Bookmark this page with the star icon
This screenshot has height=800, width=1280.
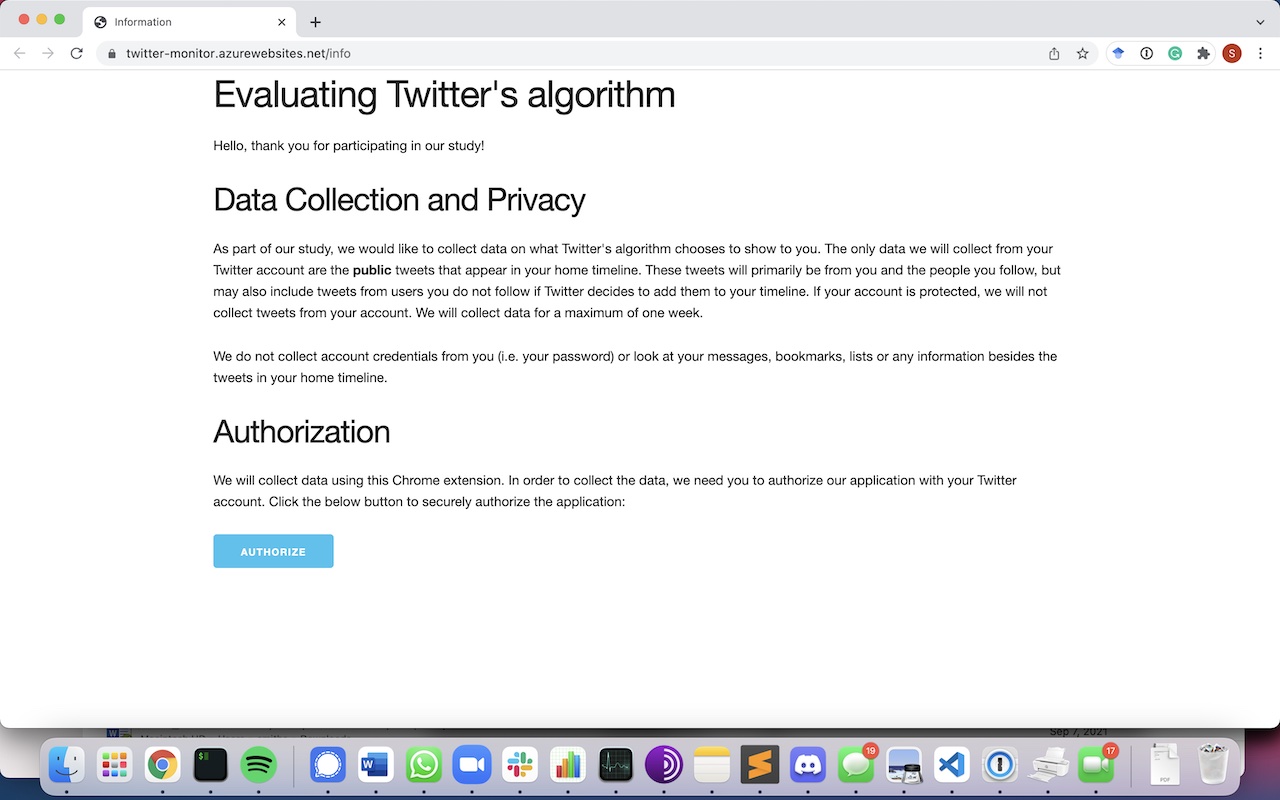pyautogui.click(x=1082, y=54)
